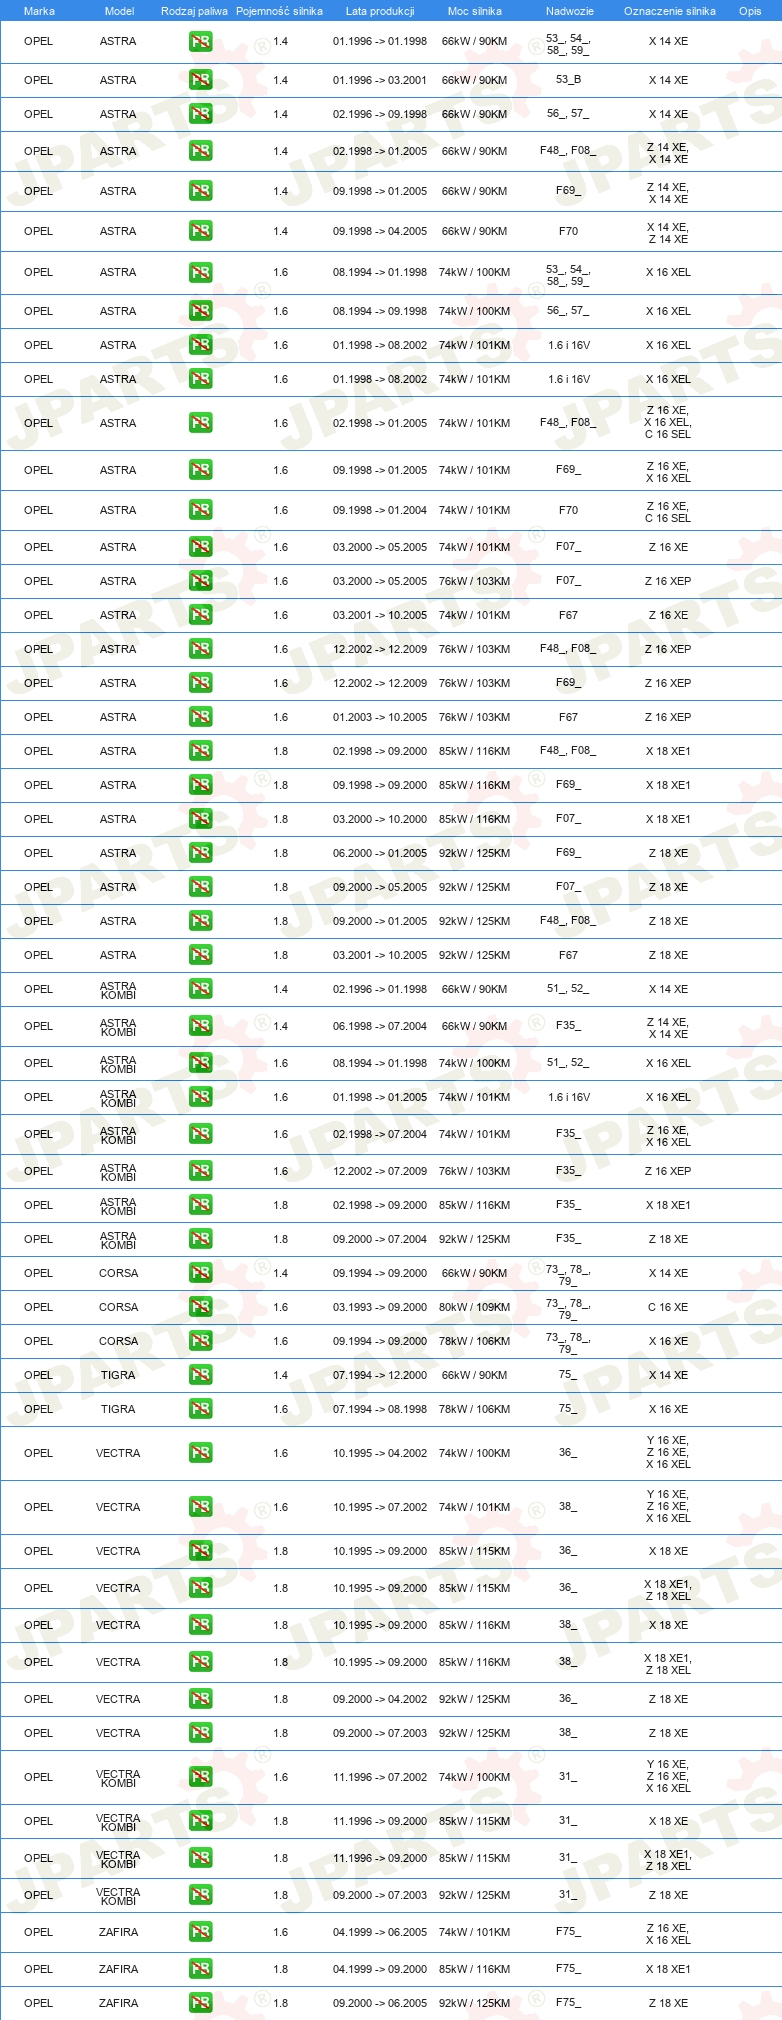Click the '12.2002 -> 07.2009' production years cell
The width and height of the screenshot is (782, 2020).
point(380,1171)
